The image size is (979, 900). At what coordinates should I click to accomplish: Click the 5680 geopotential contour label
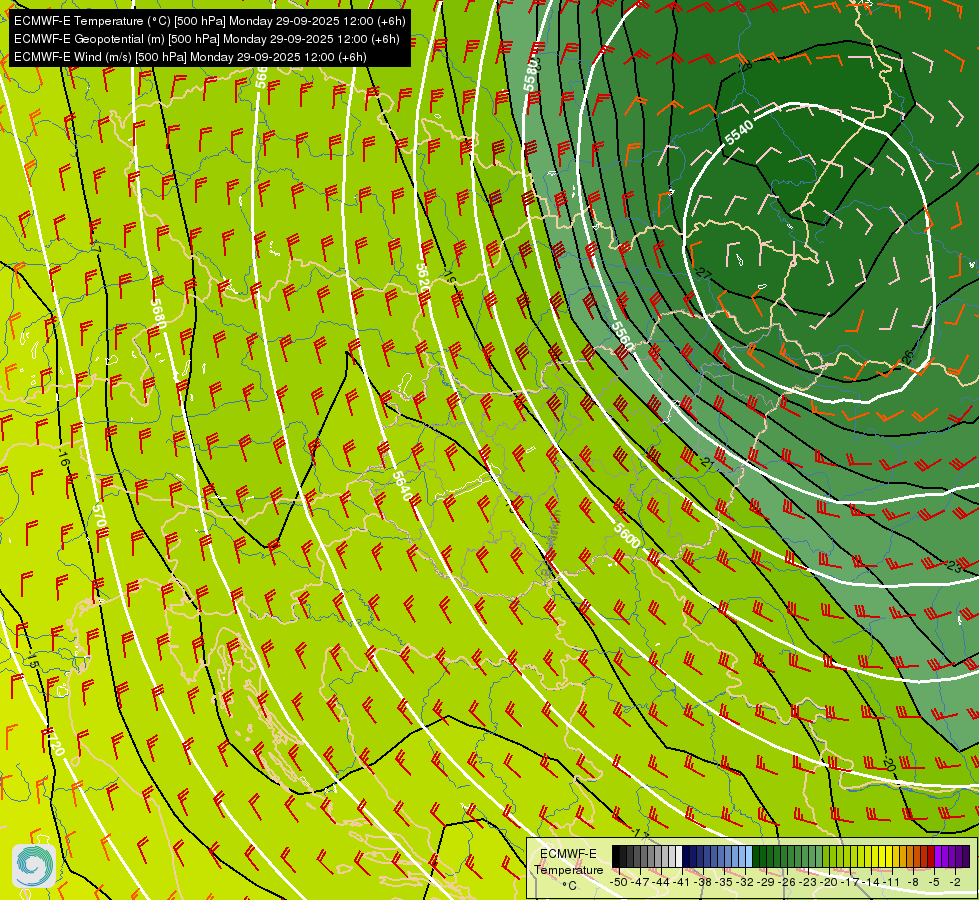(159, 314)
